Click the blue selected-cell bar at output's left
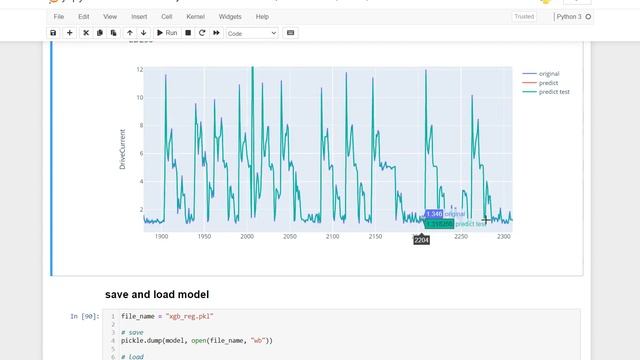 (51, 158)
